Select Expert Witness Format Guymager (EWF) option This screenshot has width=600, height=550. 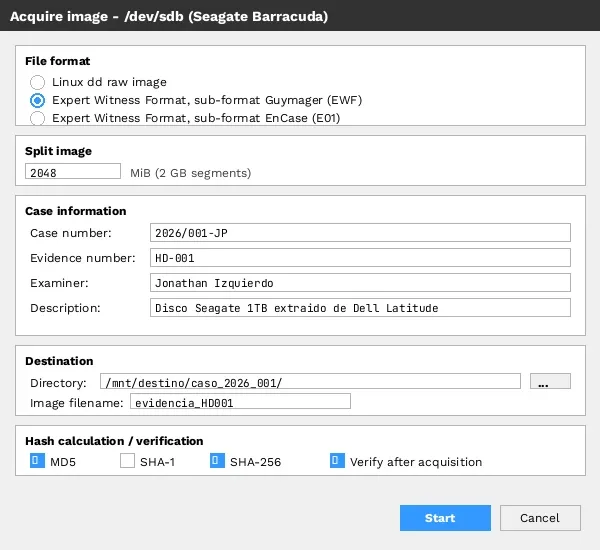tap(38, 100)
